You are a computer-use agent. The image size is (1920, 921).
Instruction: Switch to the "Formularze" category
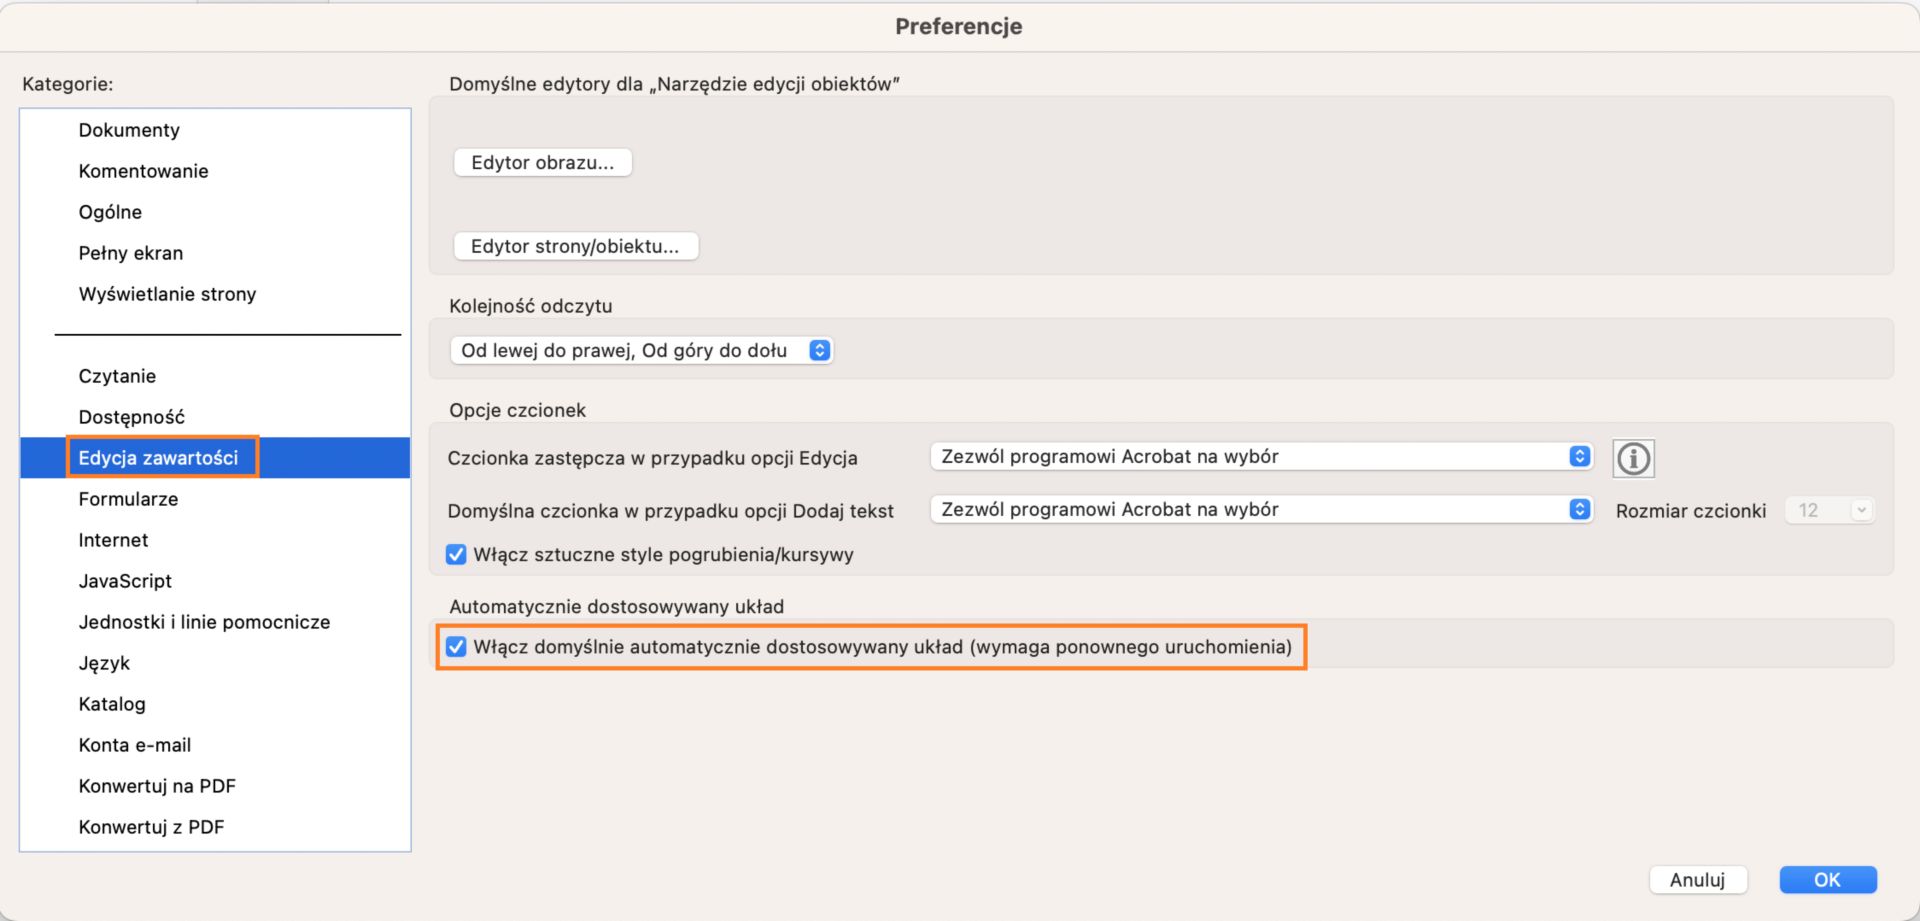[x=128, y=498]
